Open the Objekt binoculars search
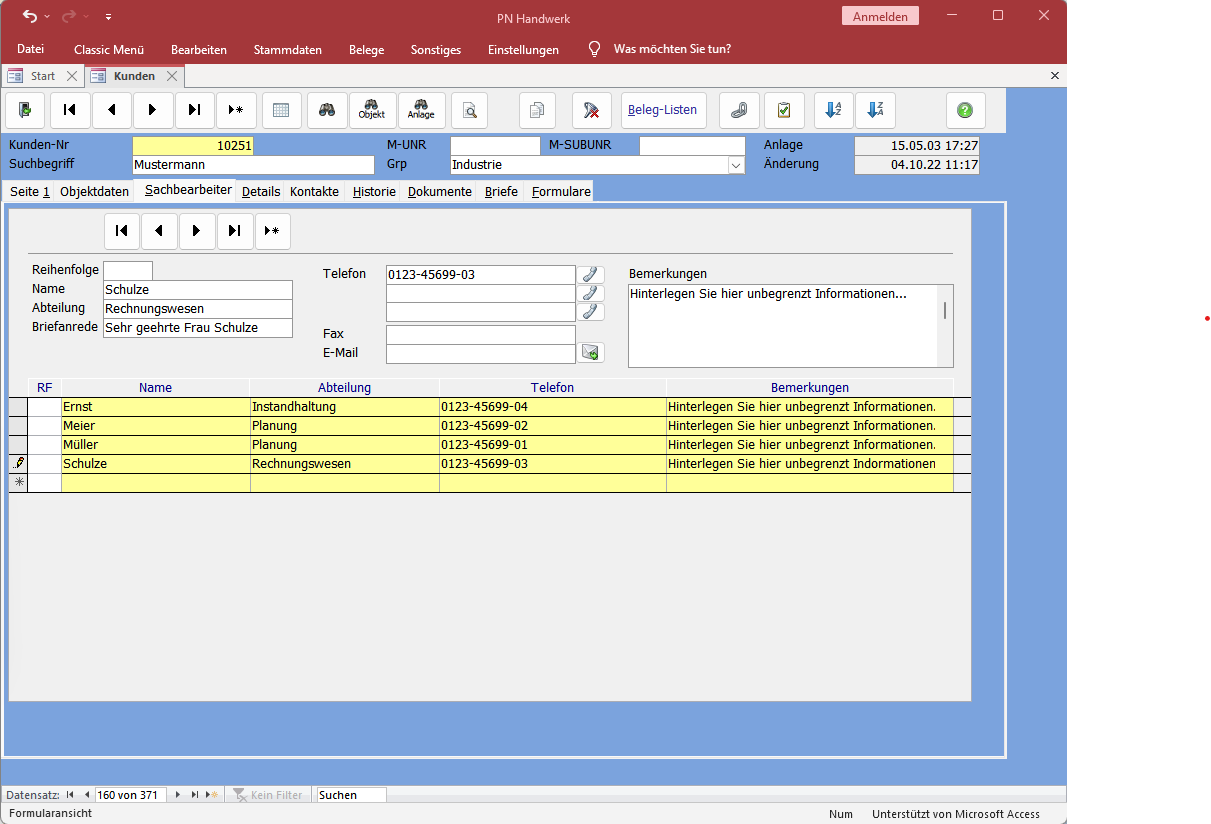1211x824 pixels. [371, 110]
